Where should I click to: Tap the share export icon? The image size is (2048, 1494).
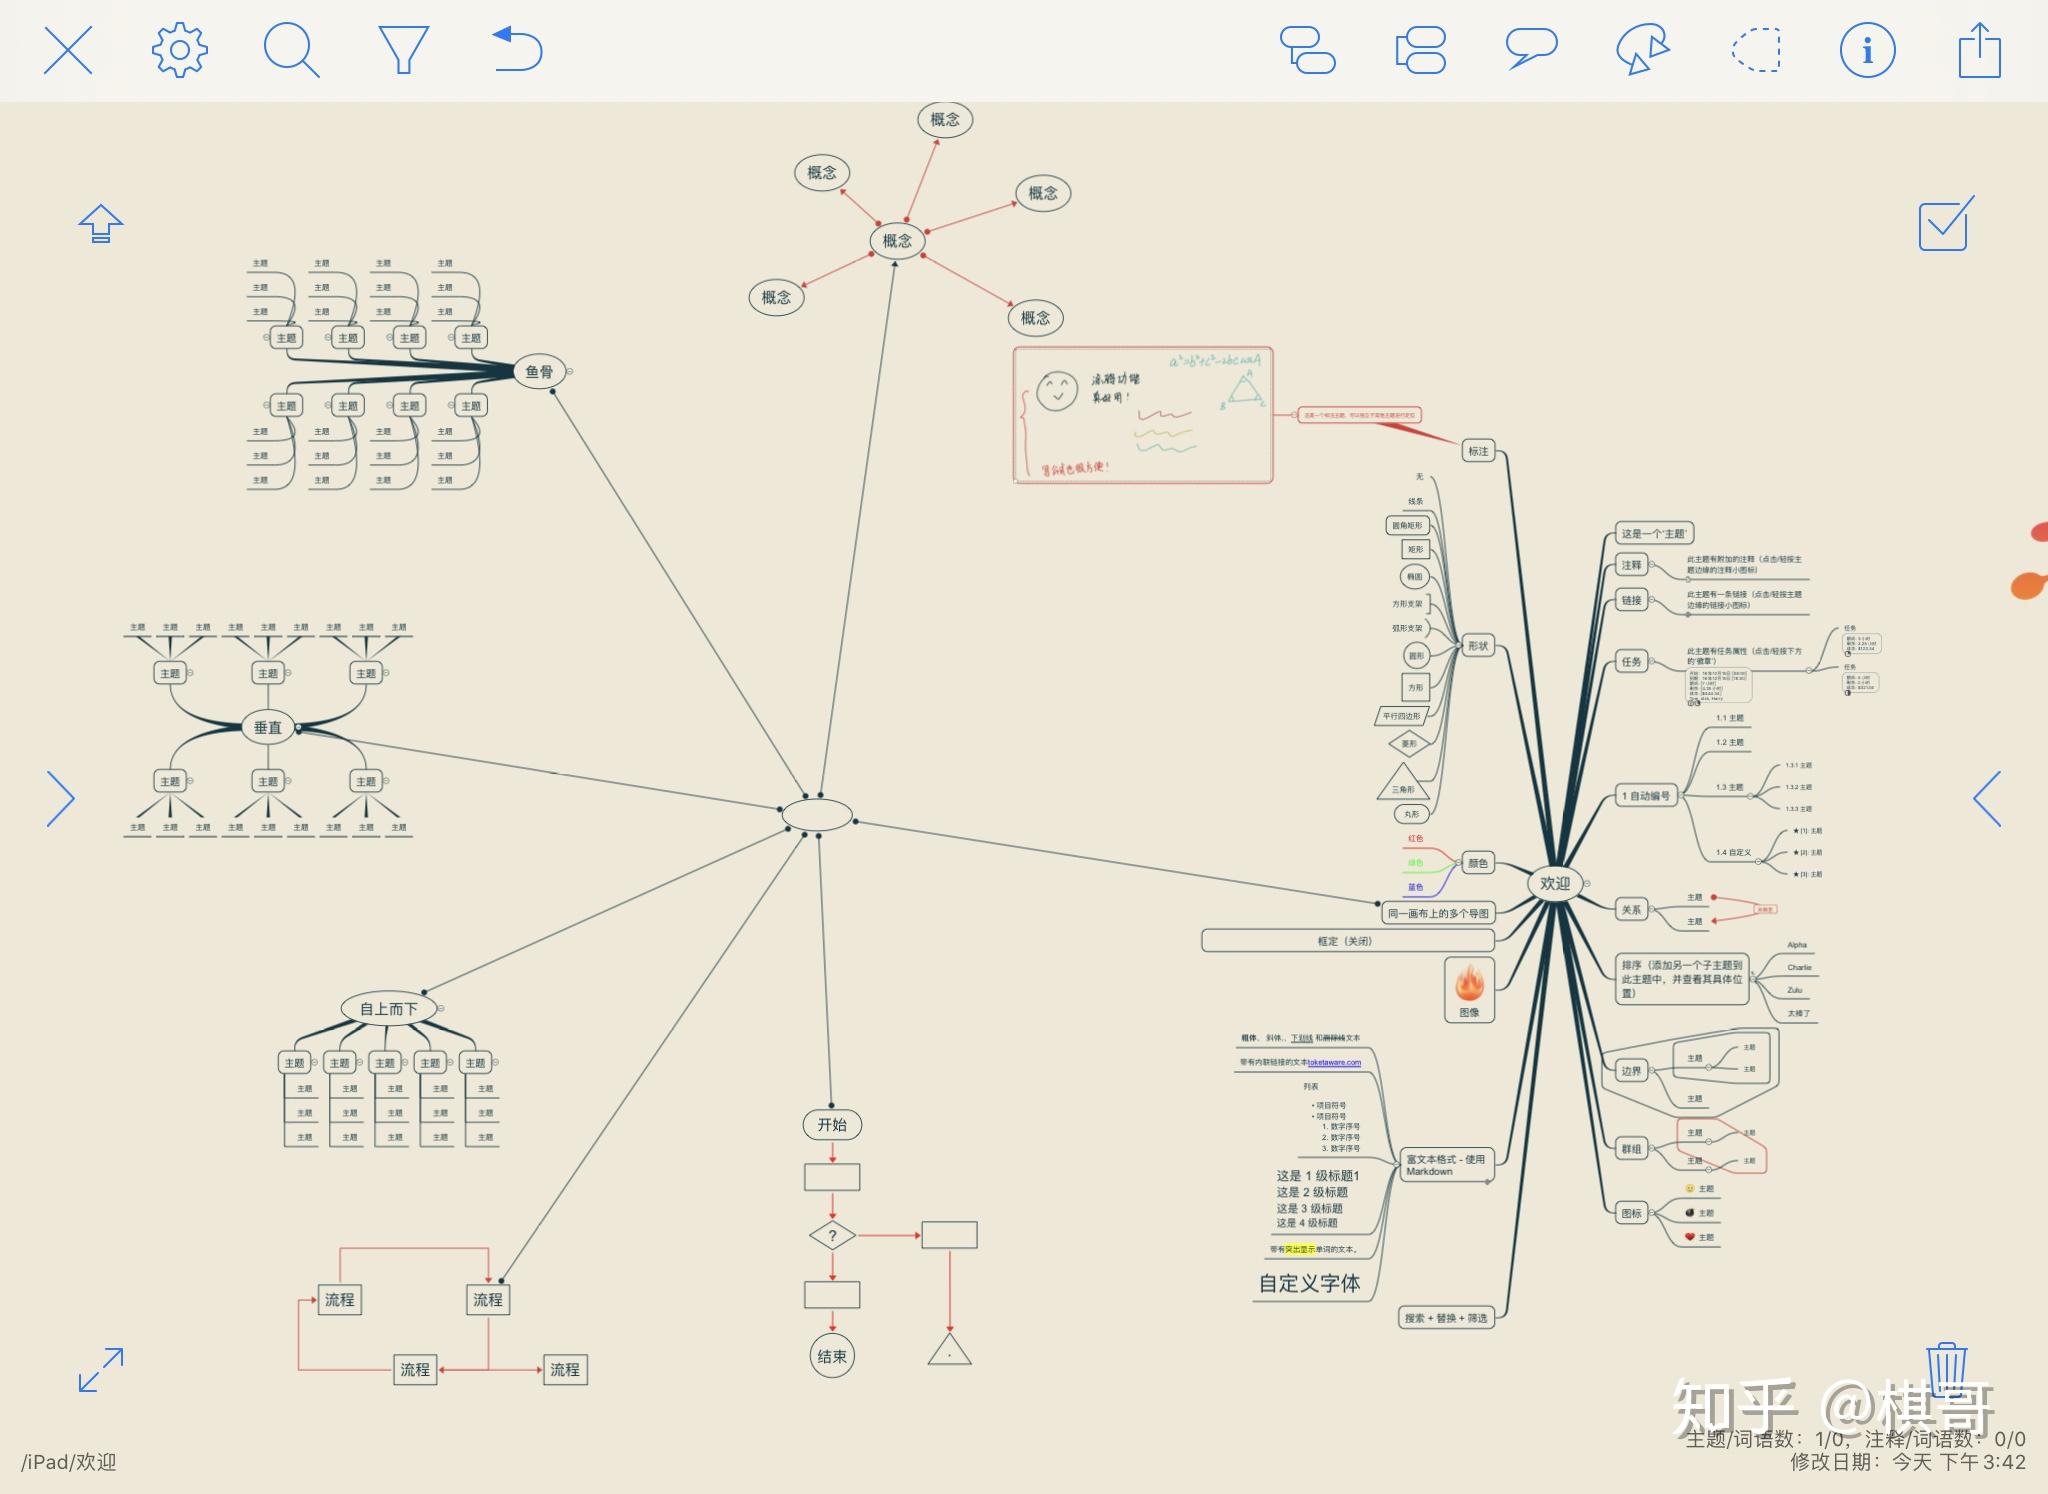click(x=1979, y=50)
